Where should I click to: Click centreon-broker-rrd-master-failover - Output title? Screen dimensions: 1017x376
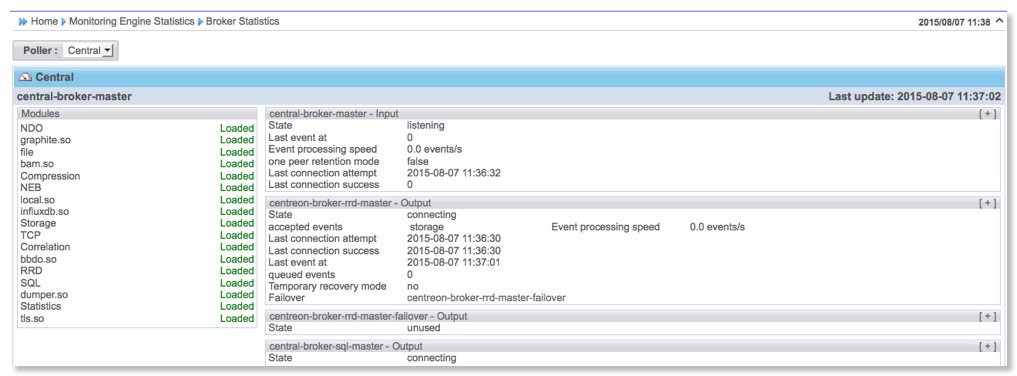(368, 316)
